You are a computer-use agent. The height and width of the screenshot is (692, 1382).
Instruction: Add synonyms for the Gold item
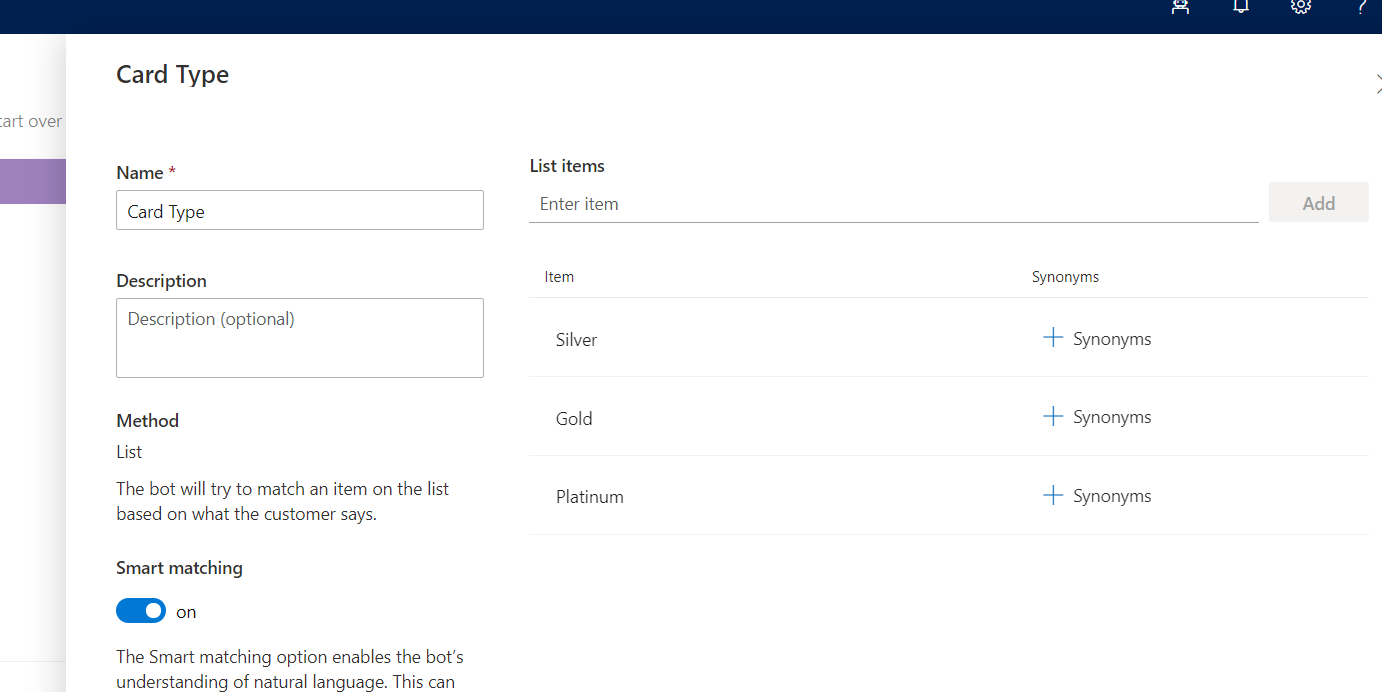pos(1096,416)
